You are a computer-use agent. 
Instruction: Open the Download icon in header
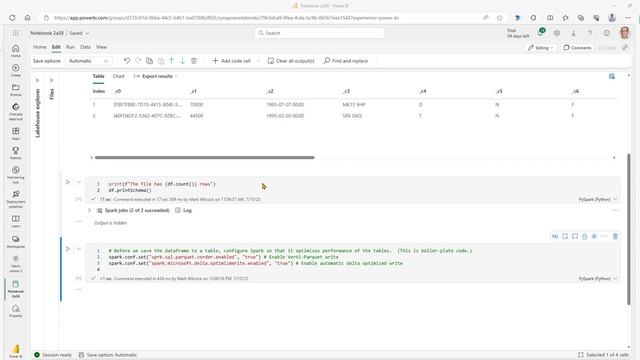573,33
